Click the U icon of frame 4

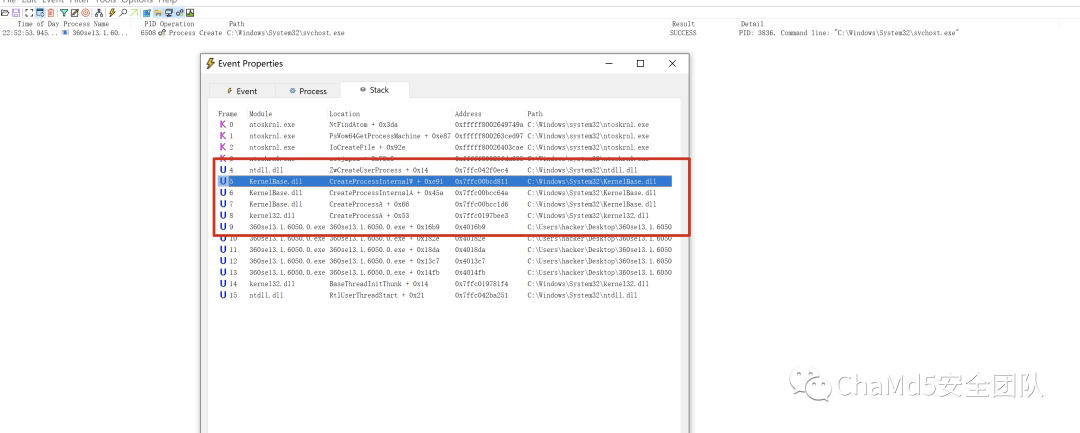tap(222, 169)
